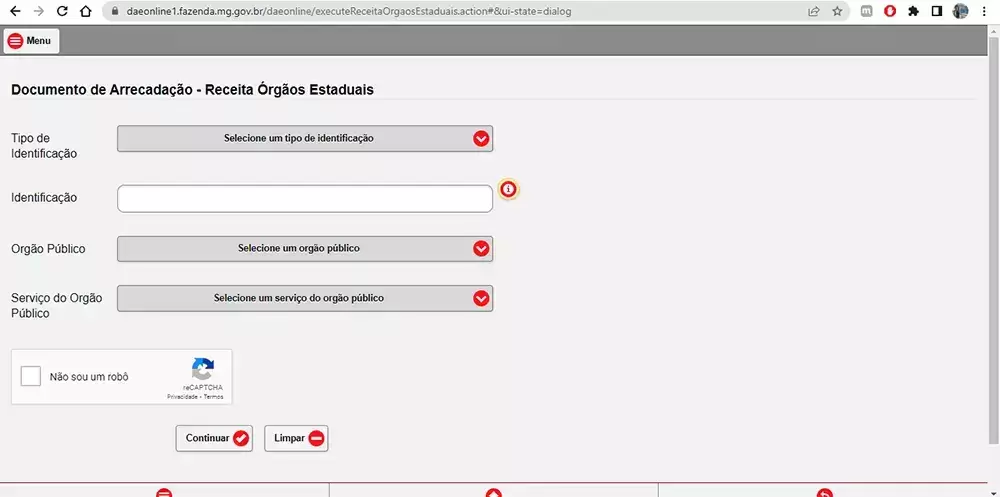Expand Serviço do Orgão Público dropdown
This screenshot has width=1000, height=497.
click(305, 298)
